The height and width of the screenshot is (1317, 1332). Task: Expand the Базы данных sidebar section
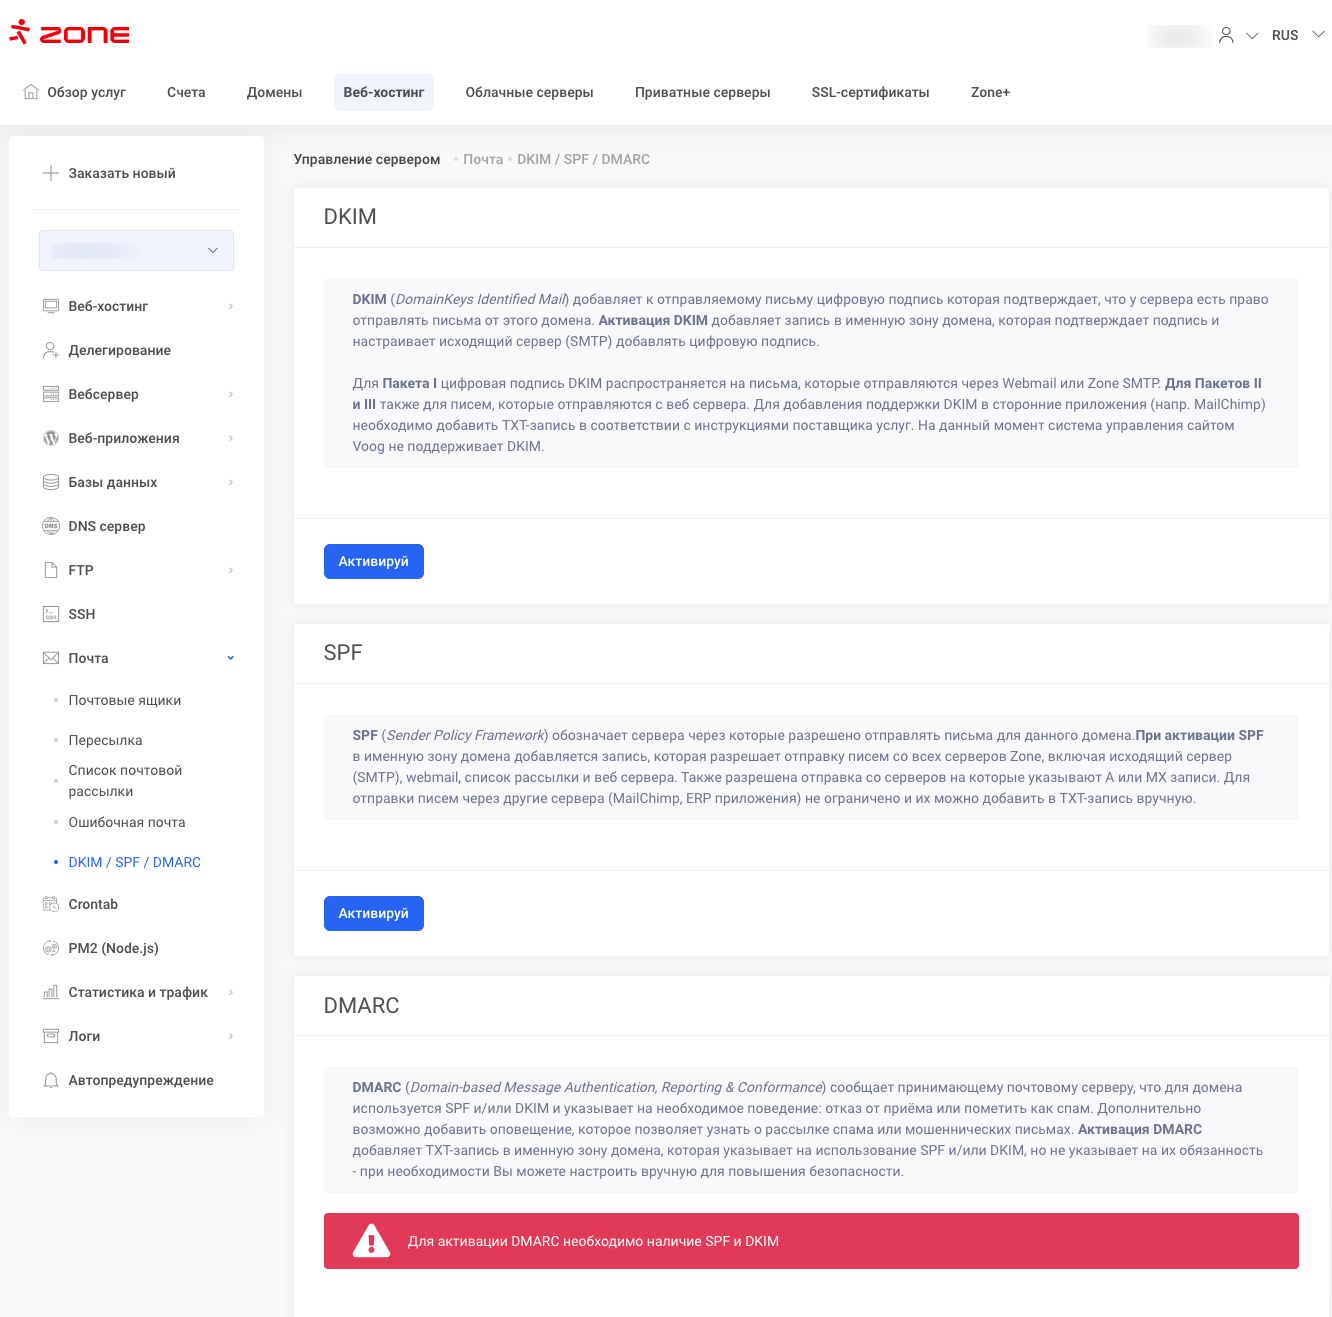pyautogui.click(x=231, y=482)
